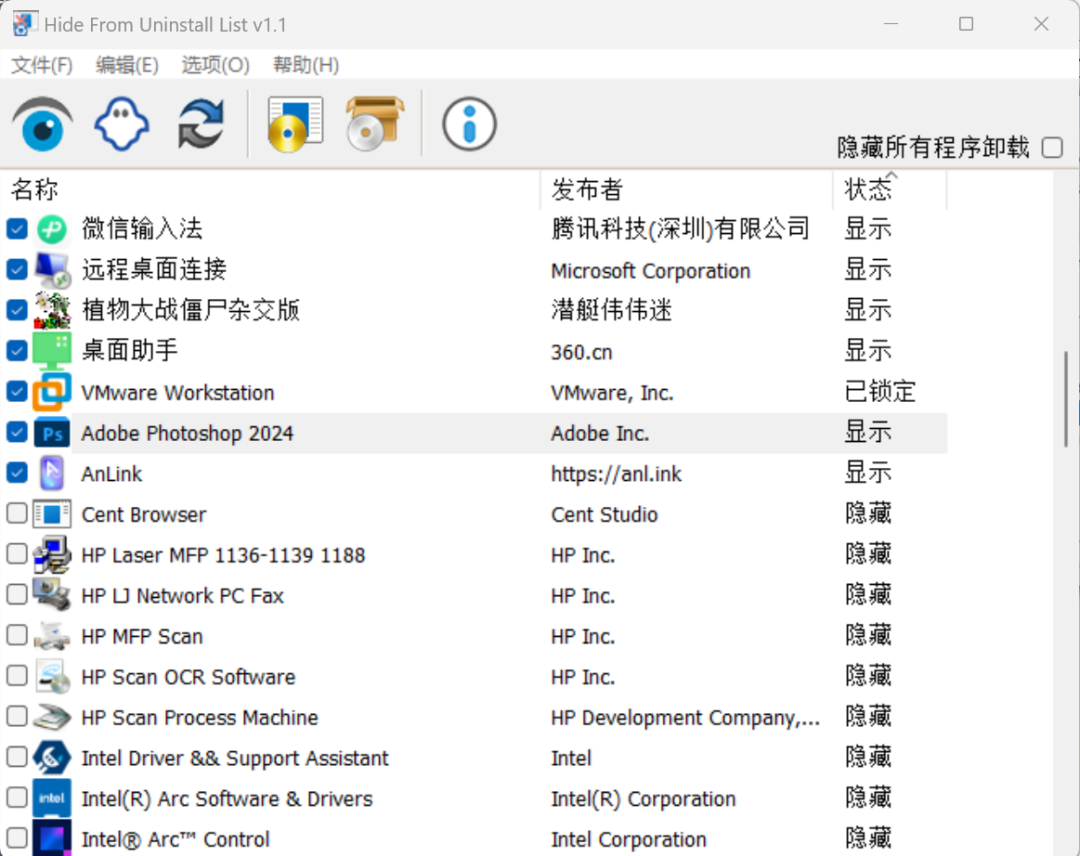Click the HP Scan OCR Software icon
This screenshot has height=856, width=1080.
pyautogui.click(x=52, y=677)
